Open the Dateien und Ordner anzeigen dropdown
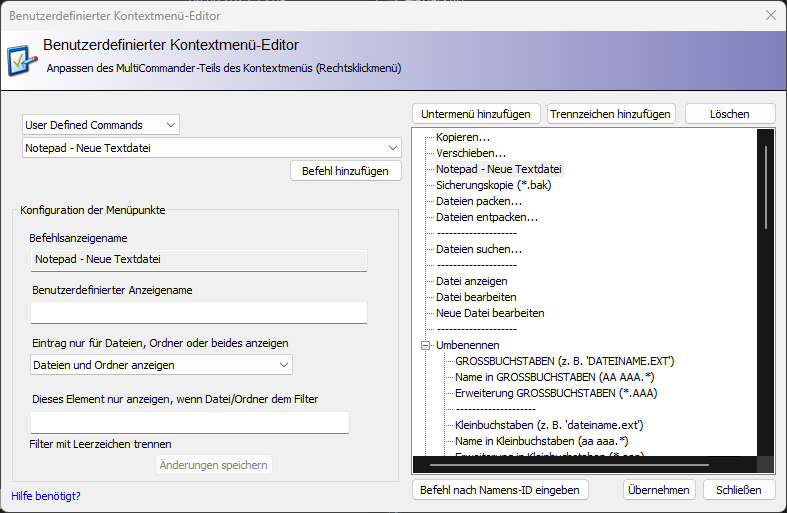Image resolution: width=787 pixels, height=513 pixels. click(161, 365)
